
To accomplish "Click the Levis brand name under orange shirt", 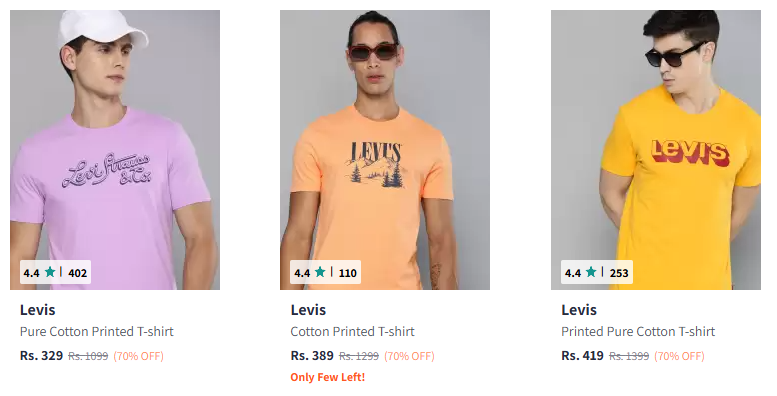I will point(308,310).
